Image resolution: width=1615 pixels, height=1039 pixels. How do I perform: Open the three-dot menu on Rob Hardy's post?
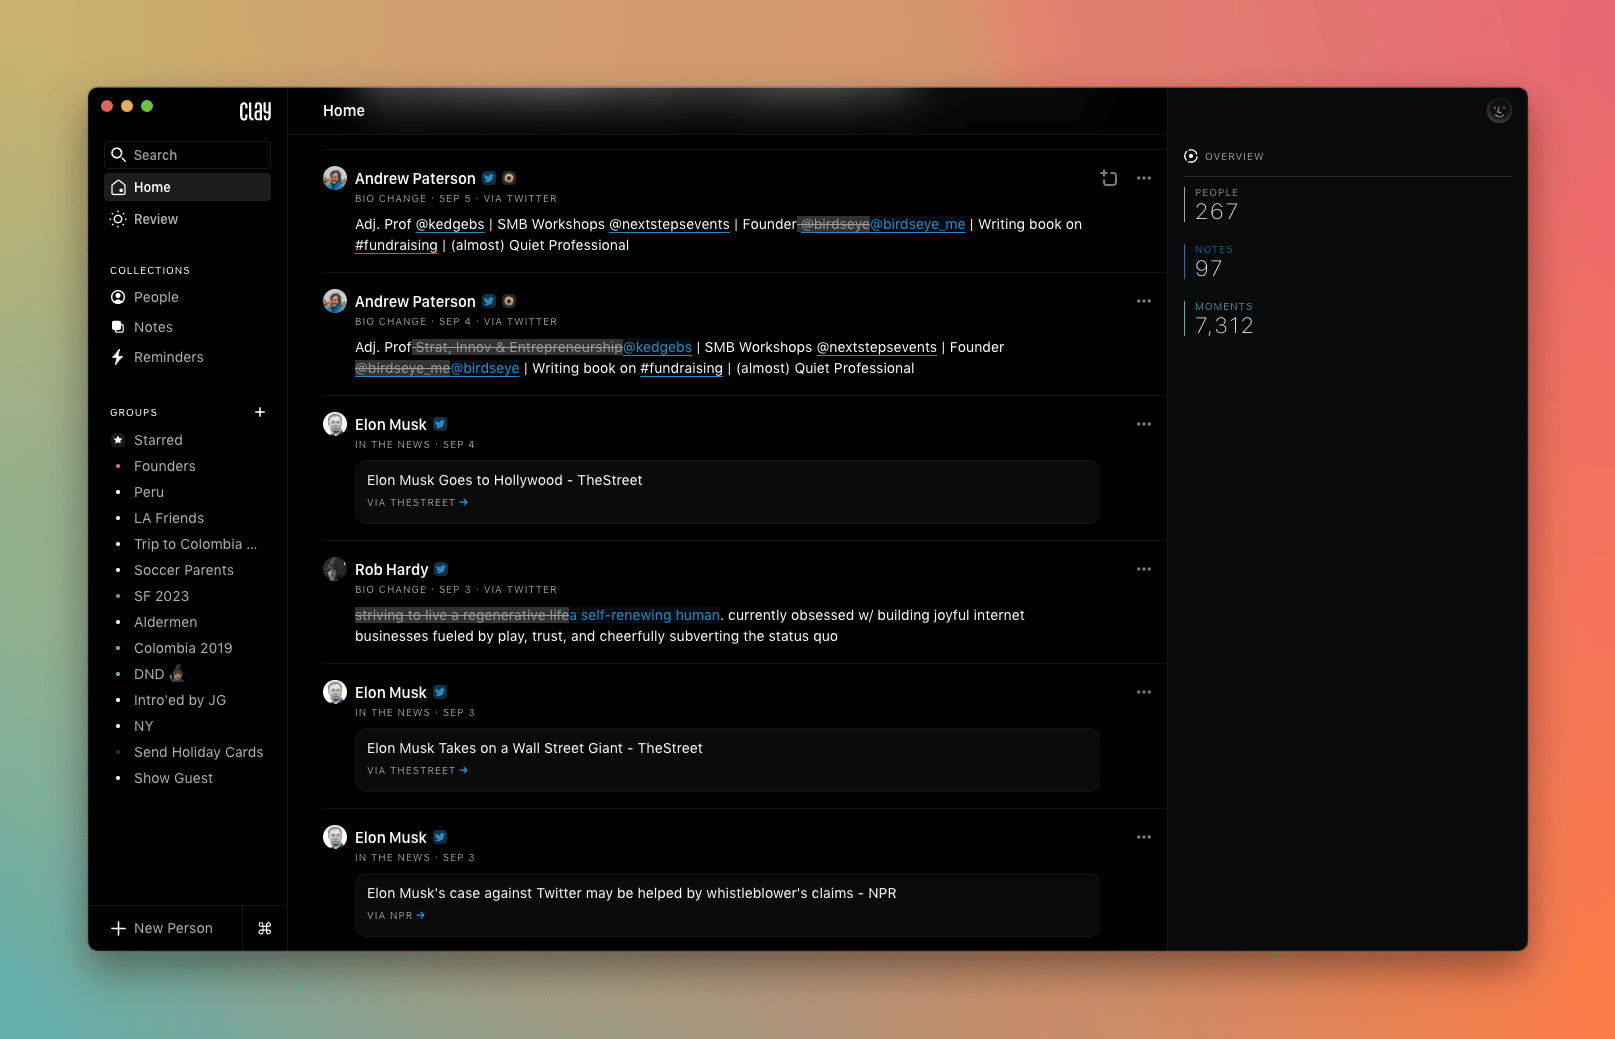(1143, 569)
